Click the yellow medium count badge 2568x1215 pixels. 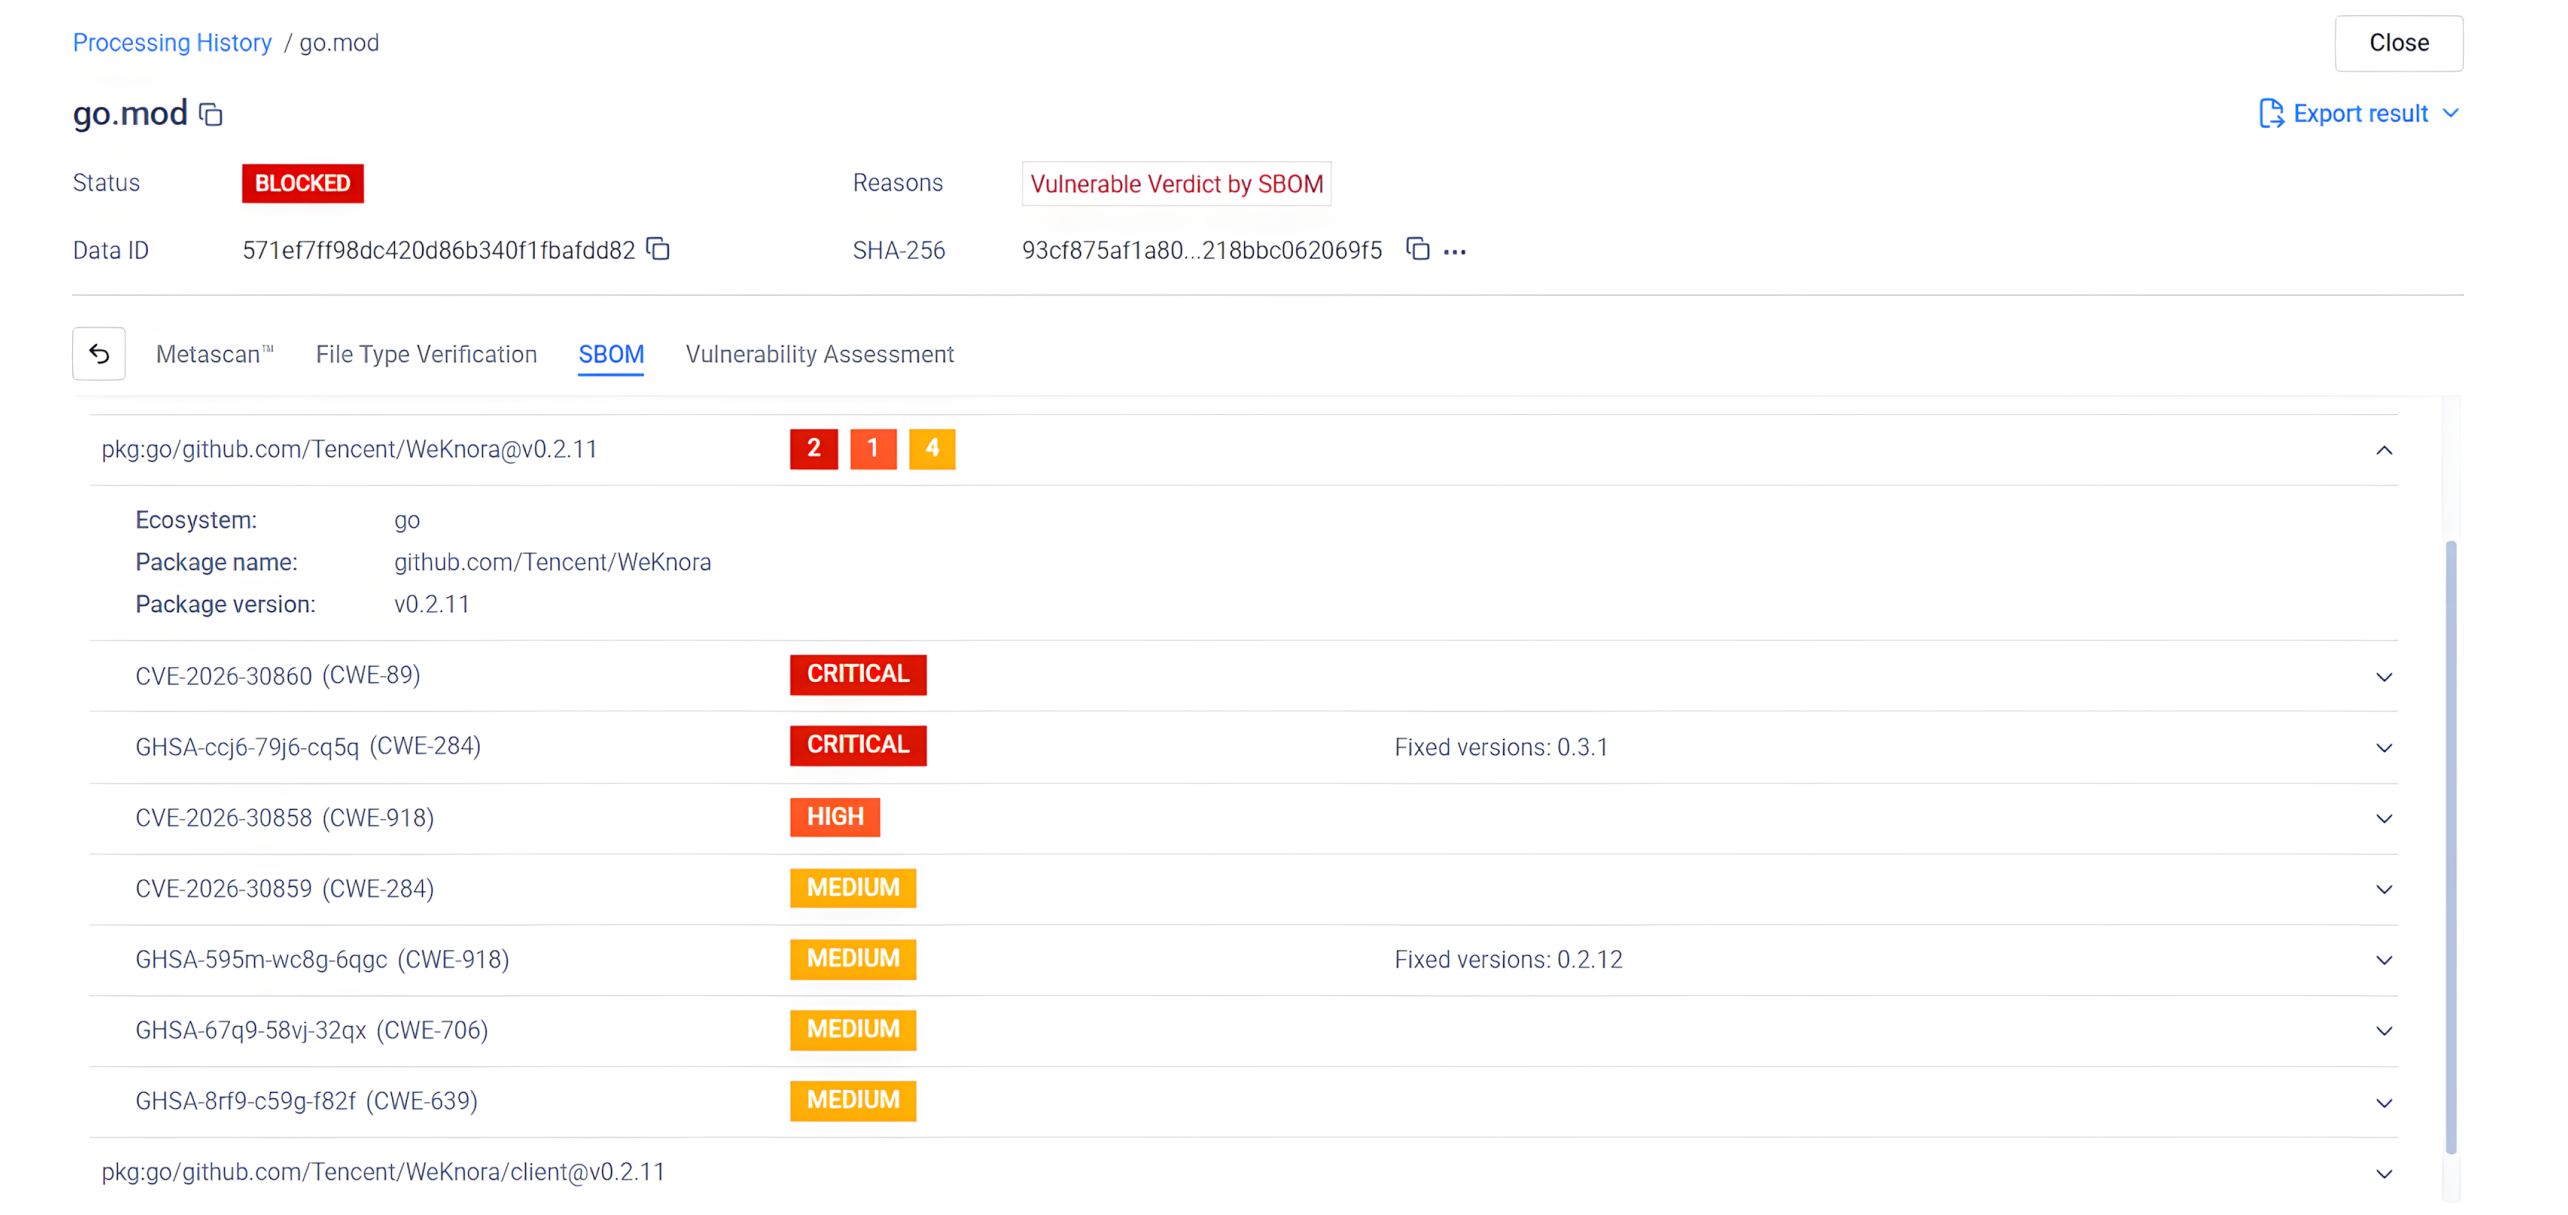coord(931,449)
